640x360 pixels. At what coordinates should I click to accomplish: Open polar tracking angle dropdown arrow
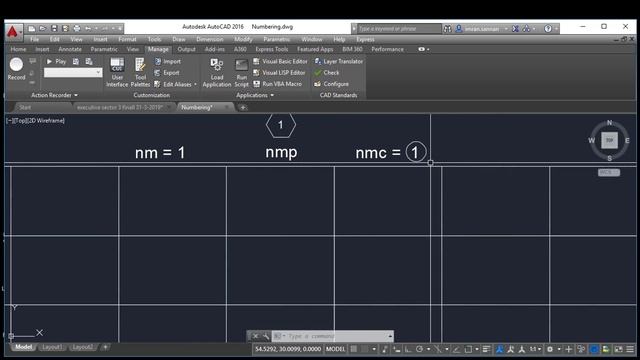click(428, 349)
